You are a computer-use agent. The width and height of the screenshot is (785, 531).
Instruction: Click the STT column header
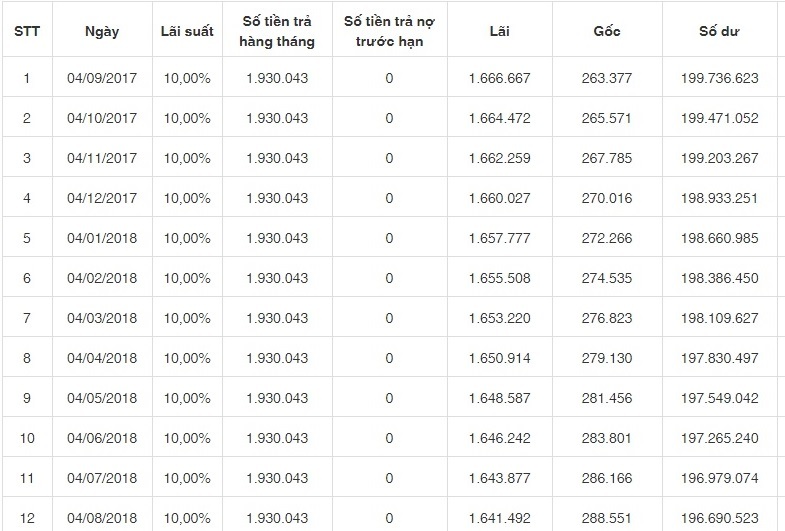pos(26,31)
